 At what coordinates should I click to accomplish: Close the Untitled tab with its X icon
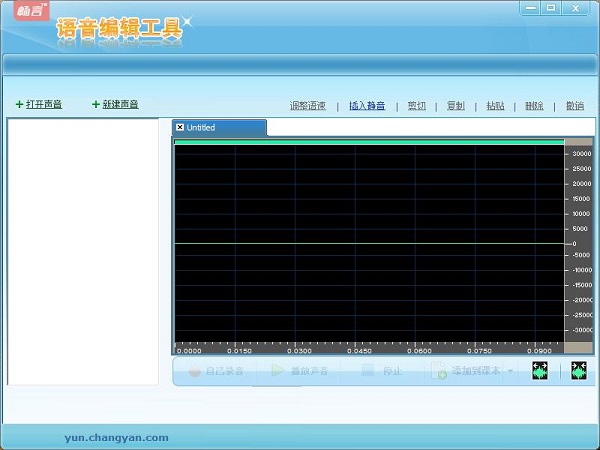pyautogui.click(x=180, y=128)
